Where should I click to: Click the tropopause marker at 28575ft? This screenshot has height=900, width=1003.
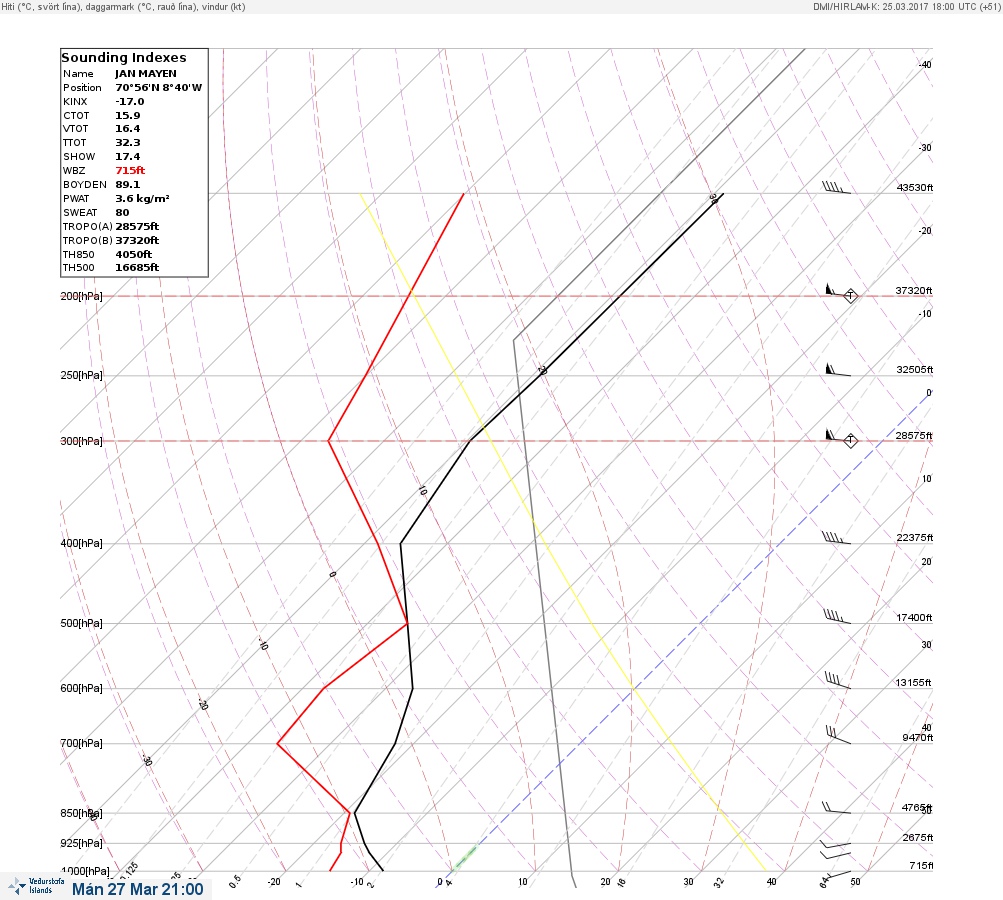point(850,440)
